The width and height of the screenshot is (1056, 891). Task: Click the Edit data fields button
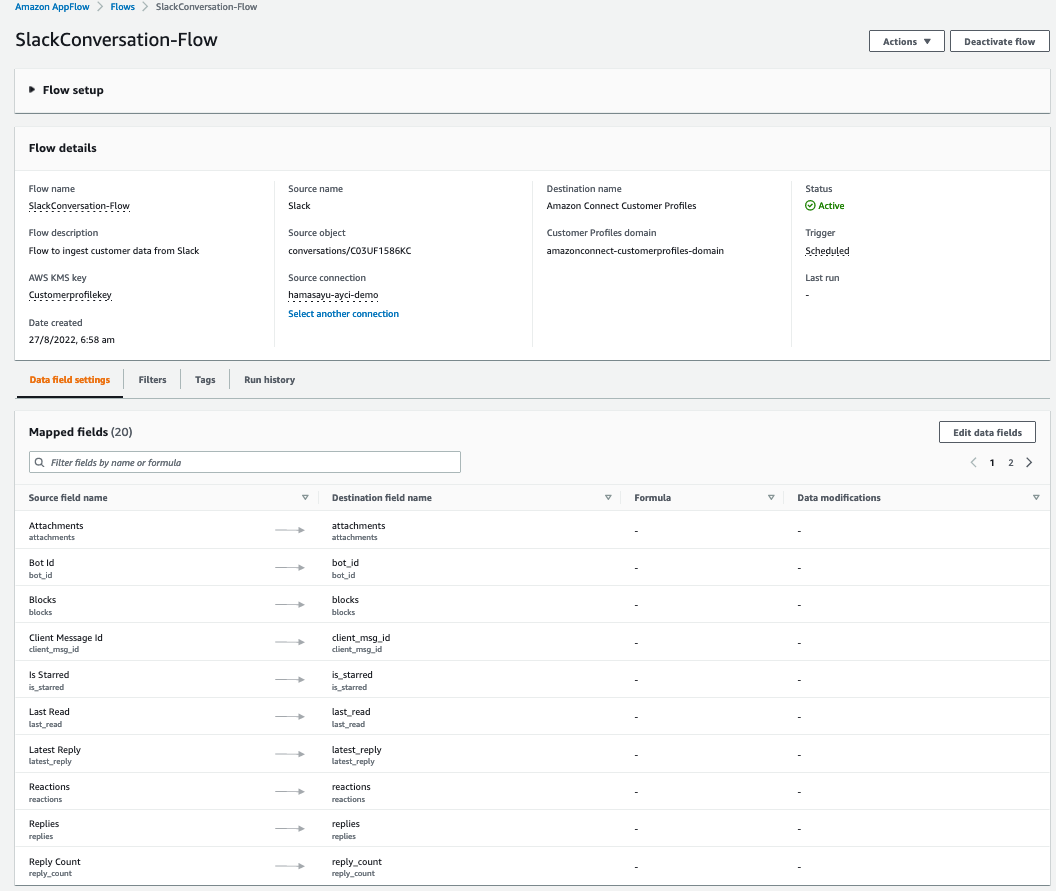coord(987,432)
